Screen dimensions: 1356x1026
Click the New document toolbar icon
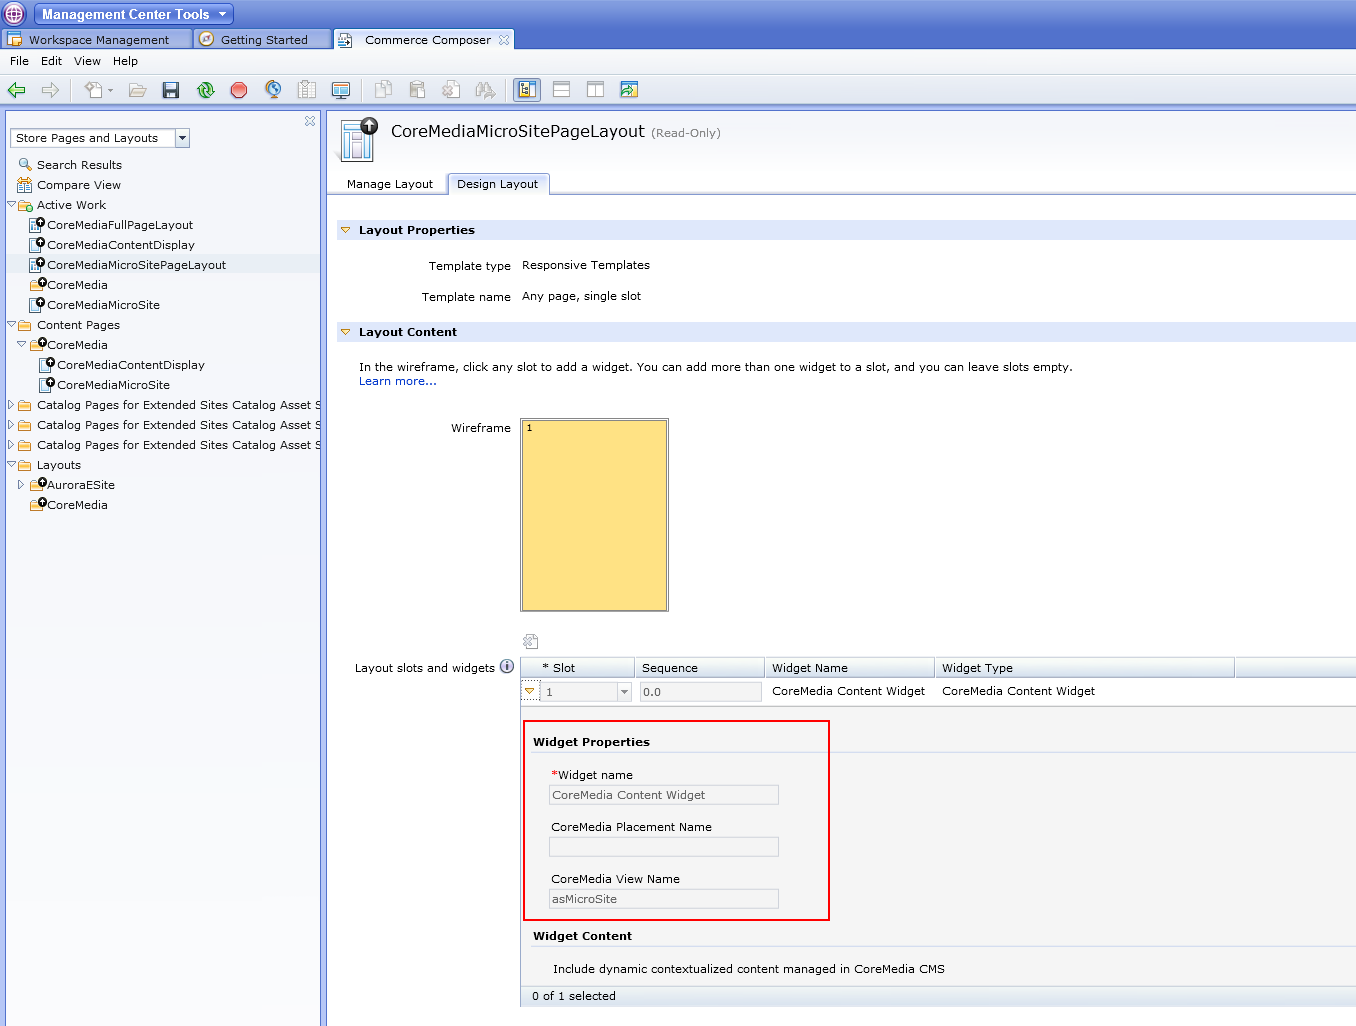(93, 90)
